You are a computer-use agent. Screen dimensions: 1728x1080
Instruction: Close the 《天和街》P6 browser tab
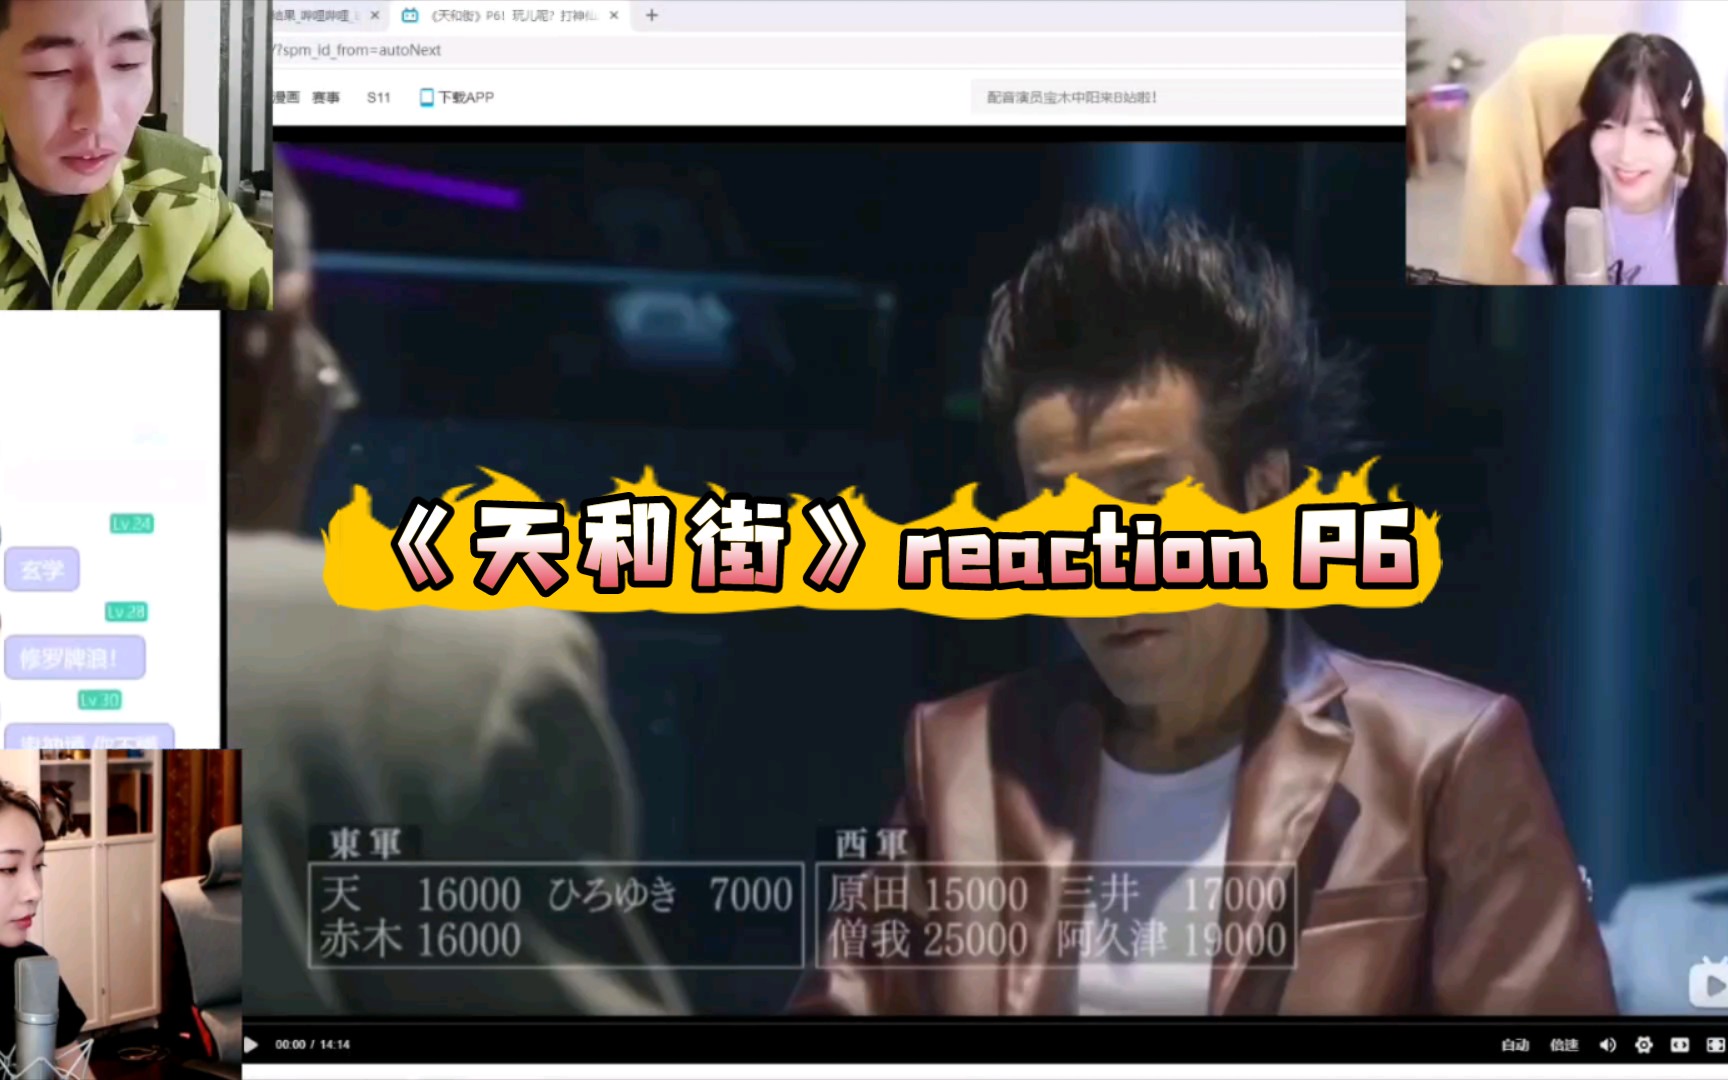tap(614, 15)
